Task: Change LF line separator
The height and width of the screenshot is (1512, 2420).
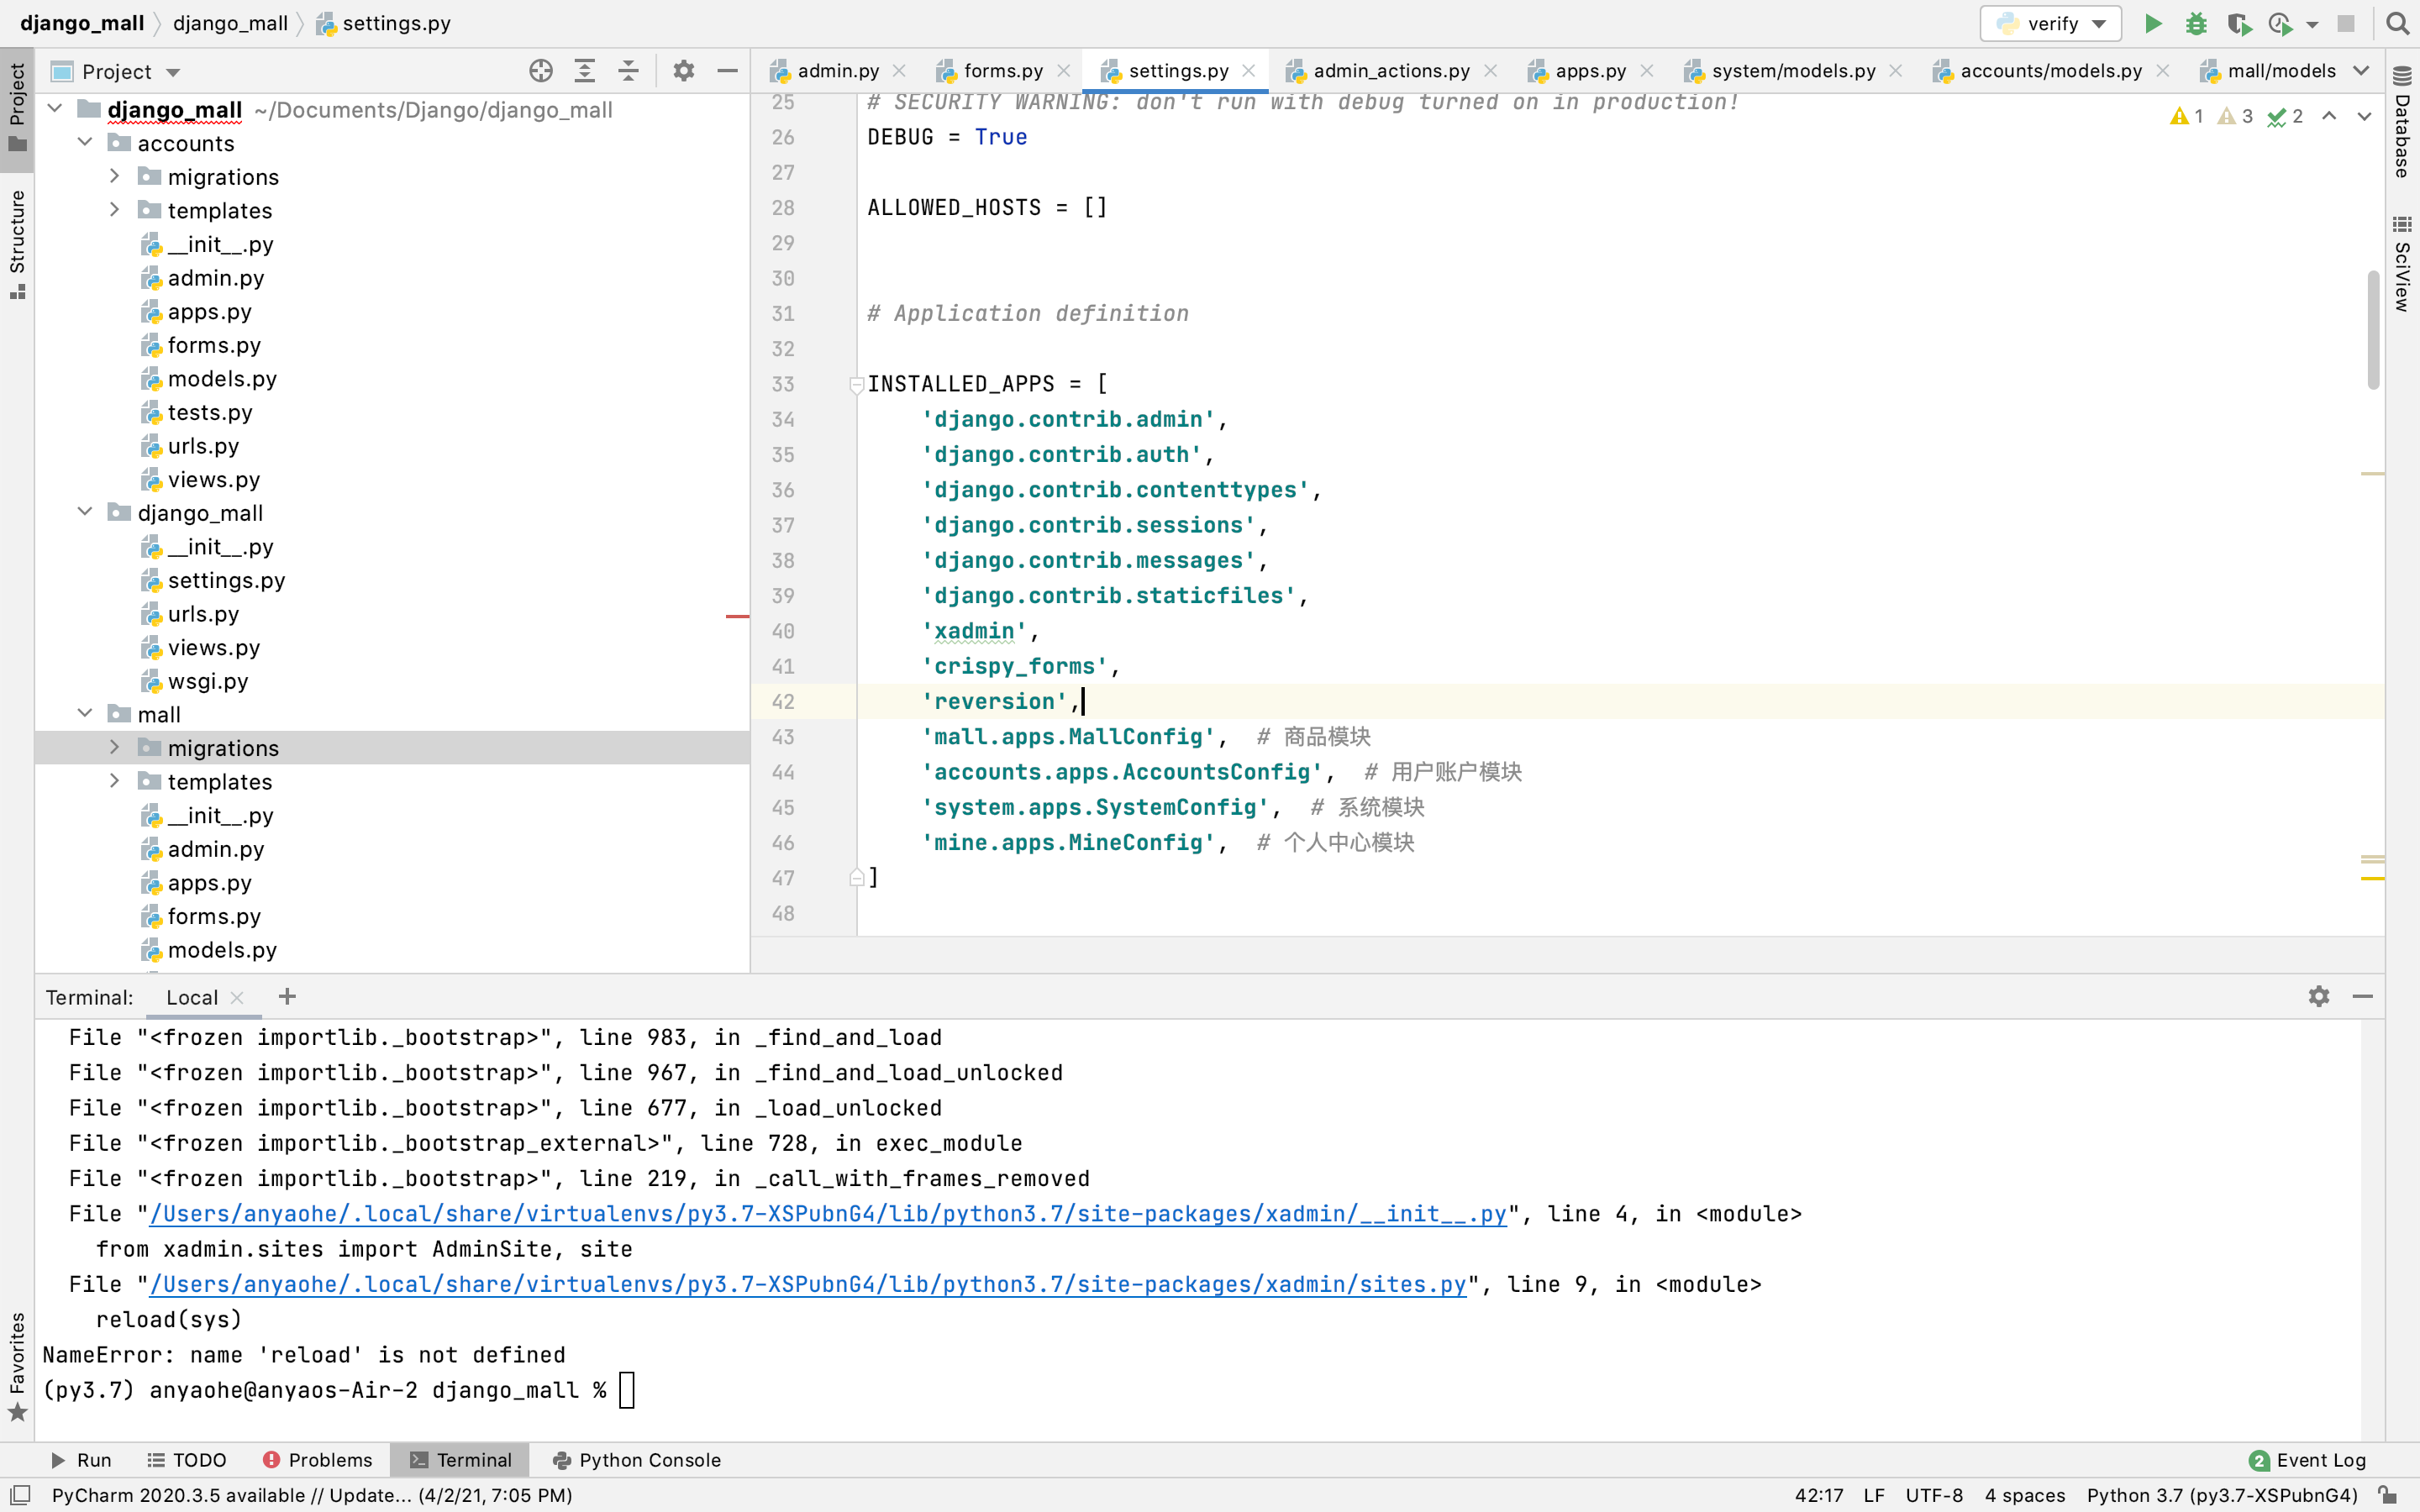Action: [1874, 1495]
